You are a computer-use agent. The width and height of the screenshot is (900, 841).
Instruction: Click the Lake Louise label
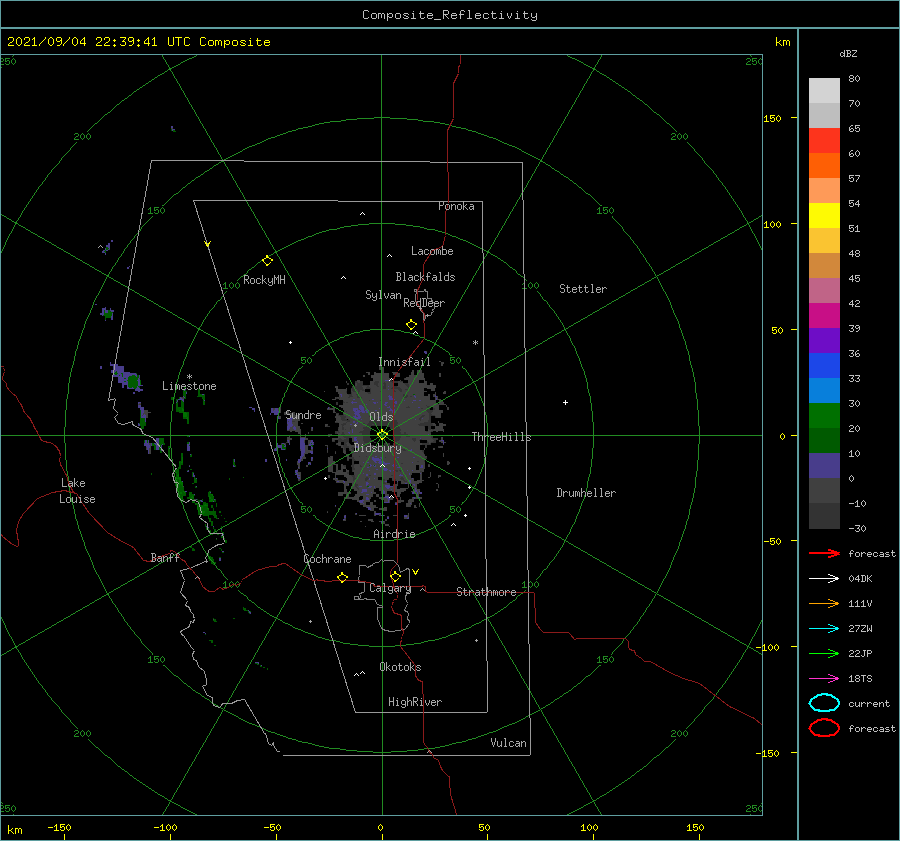coord(77,491)
